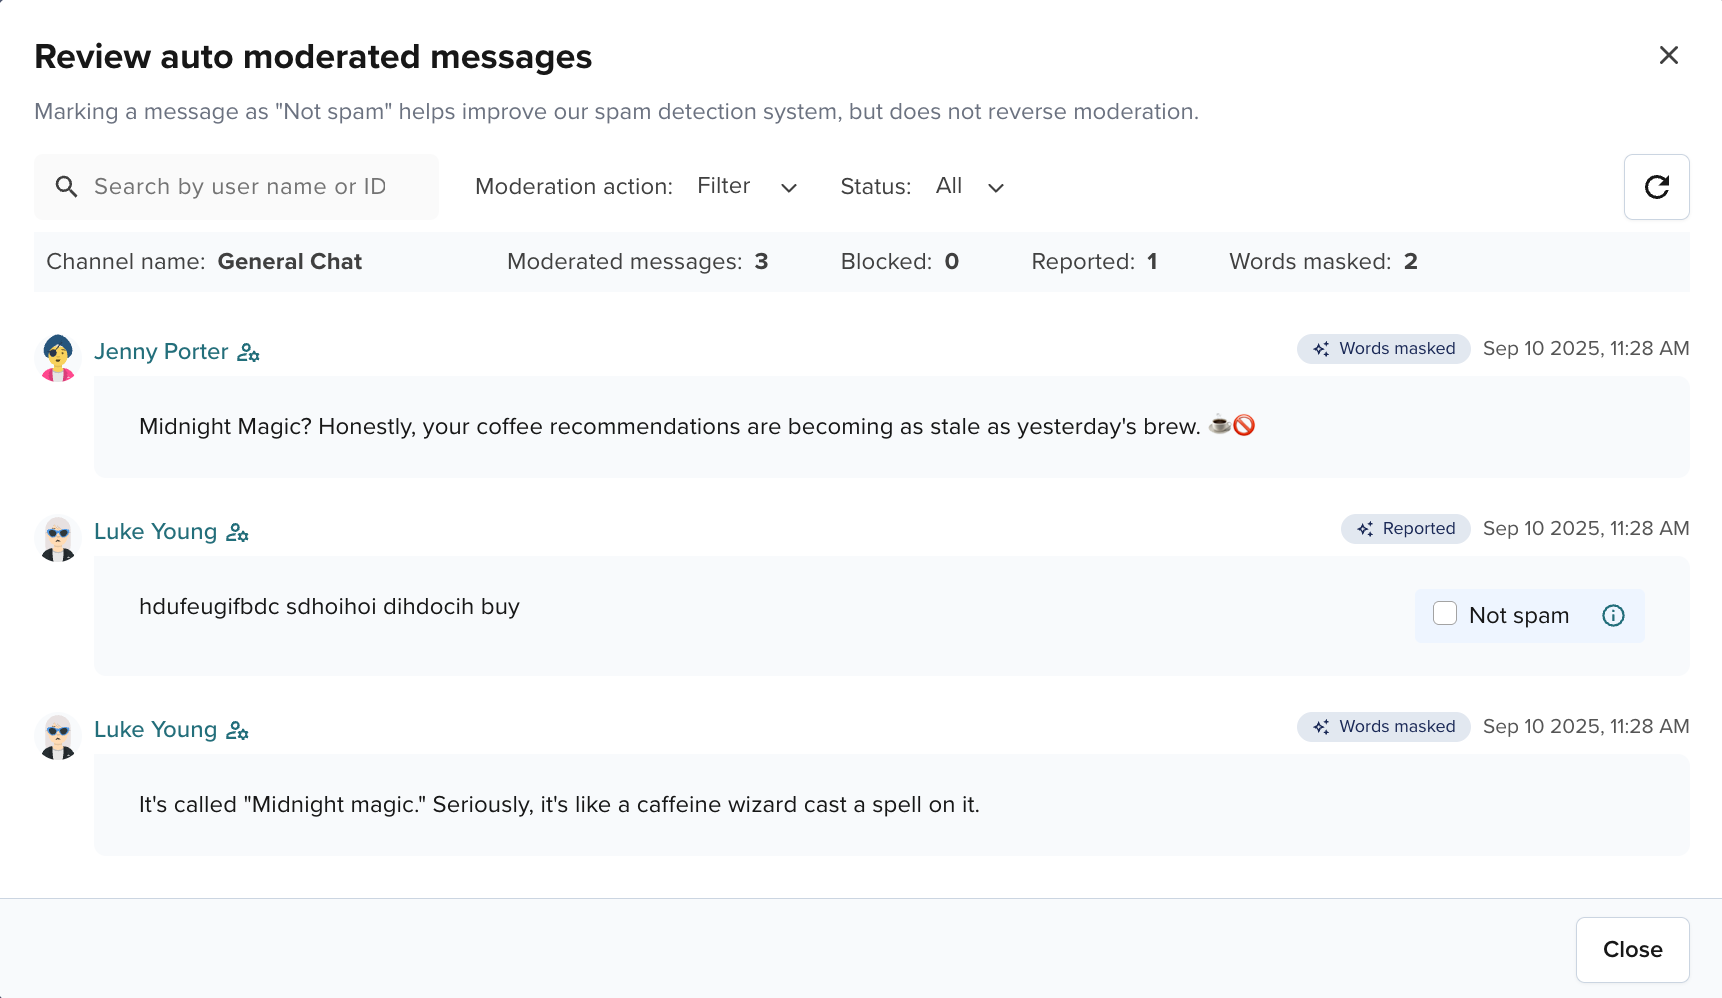Click the search magnifying glass icon
Viewport: 1722px width, 998px height.
(x=66, y=186)
